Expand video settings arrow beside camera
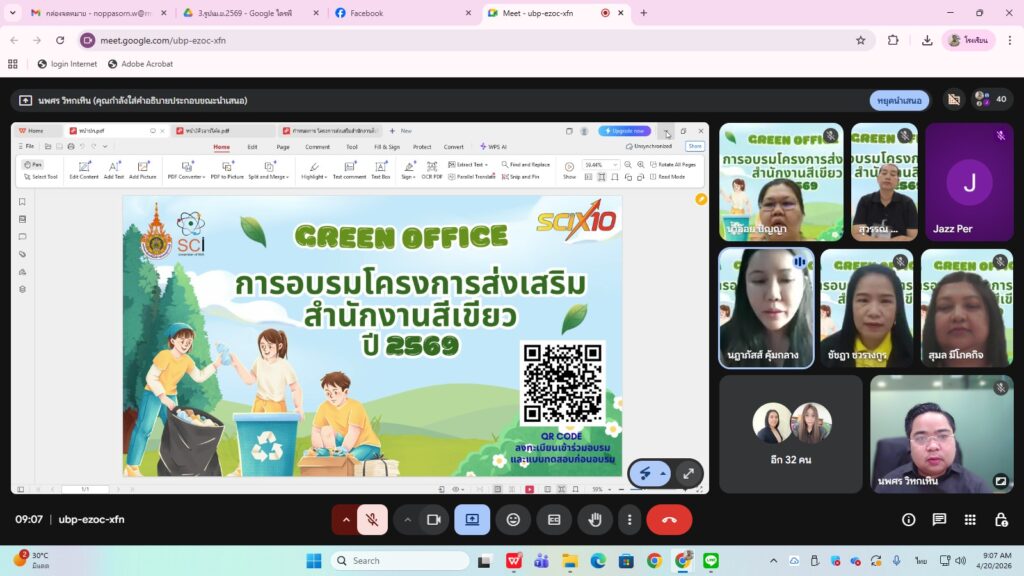This screenshot has width=1024, height=576. (407, 520)
